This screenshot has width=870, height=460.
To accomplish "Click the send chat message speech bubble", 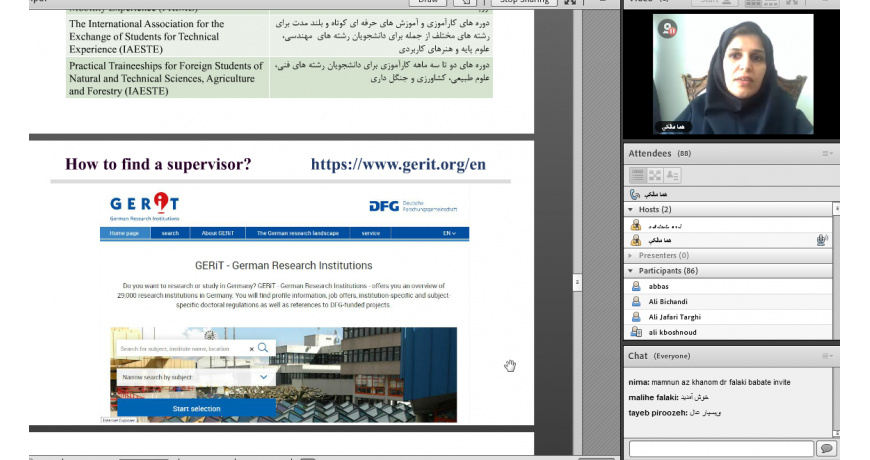I will pyautogui.click(x=826, y=448).
